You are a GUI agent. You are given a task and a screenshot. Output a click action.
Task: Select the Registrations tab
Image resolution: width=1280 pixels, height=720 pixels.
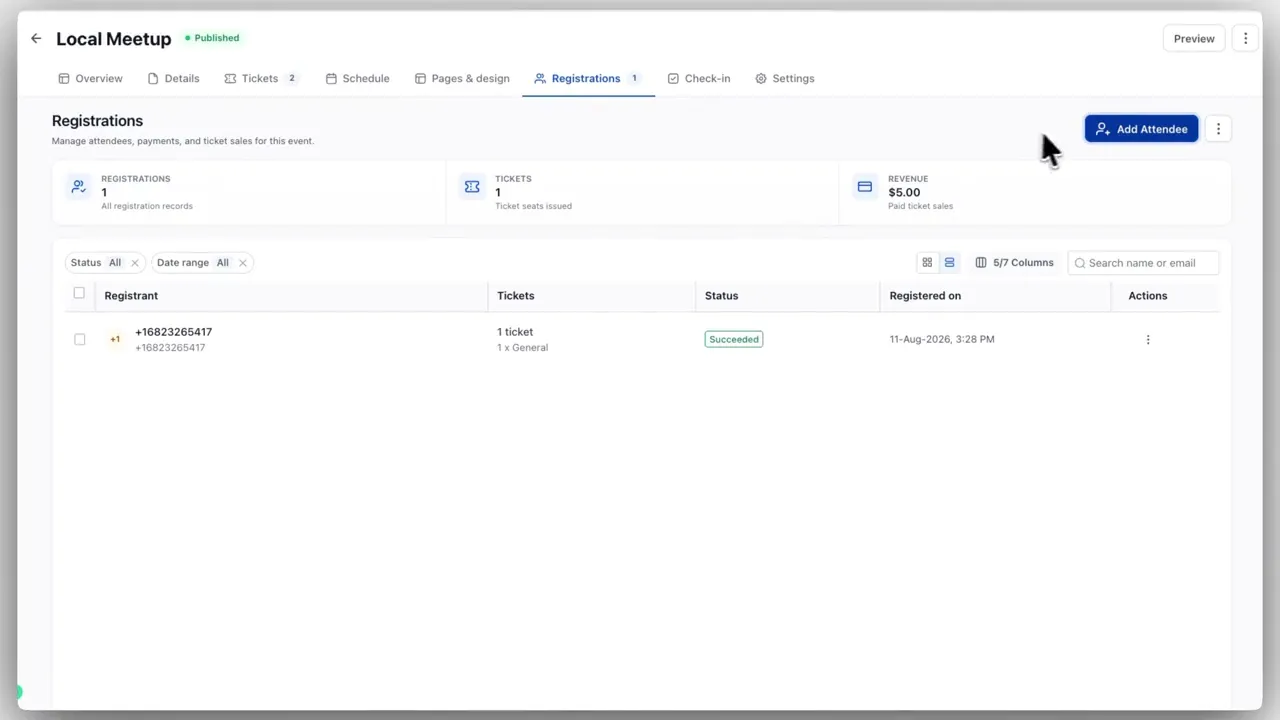588,78
